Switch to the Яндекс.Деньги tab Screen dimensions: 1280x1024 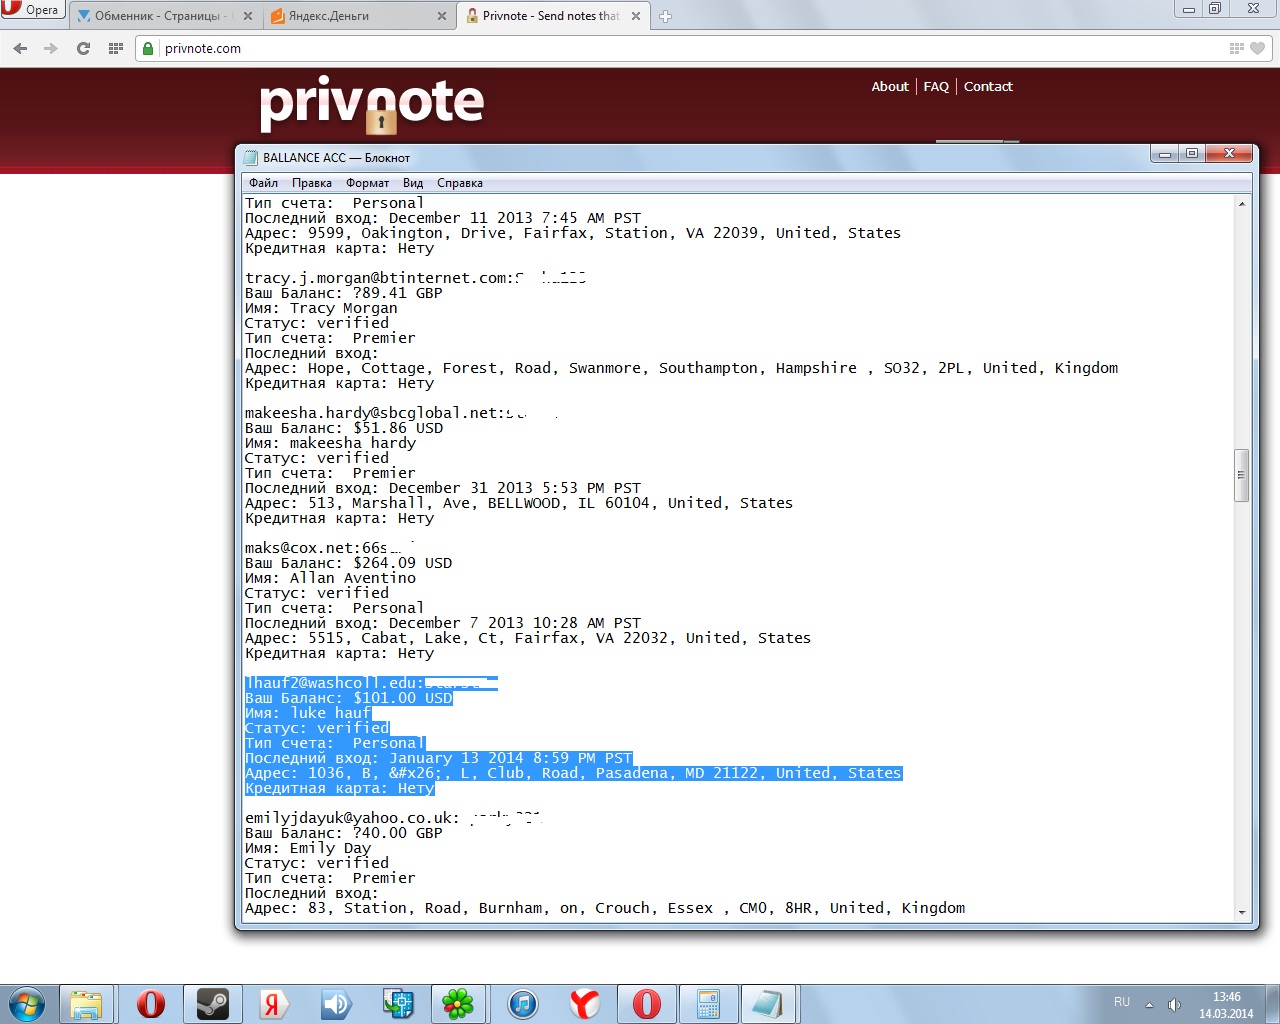tap(359, 16)
